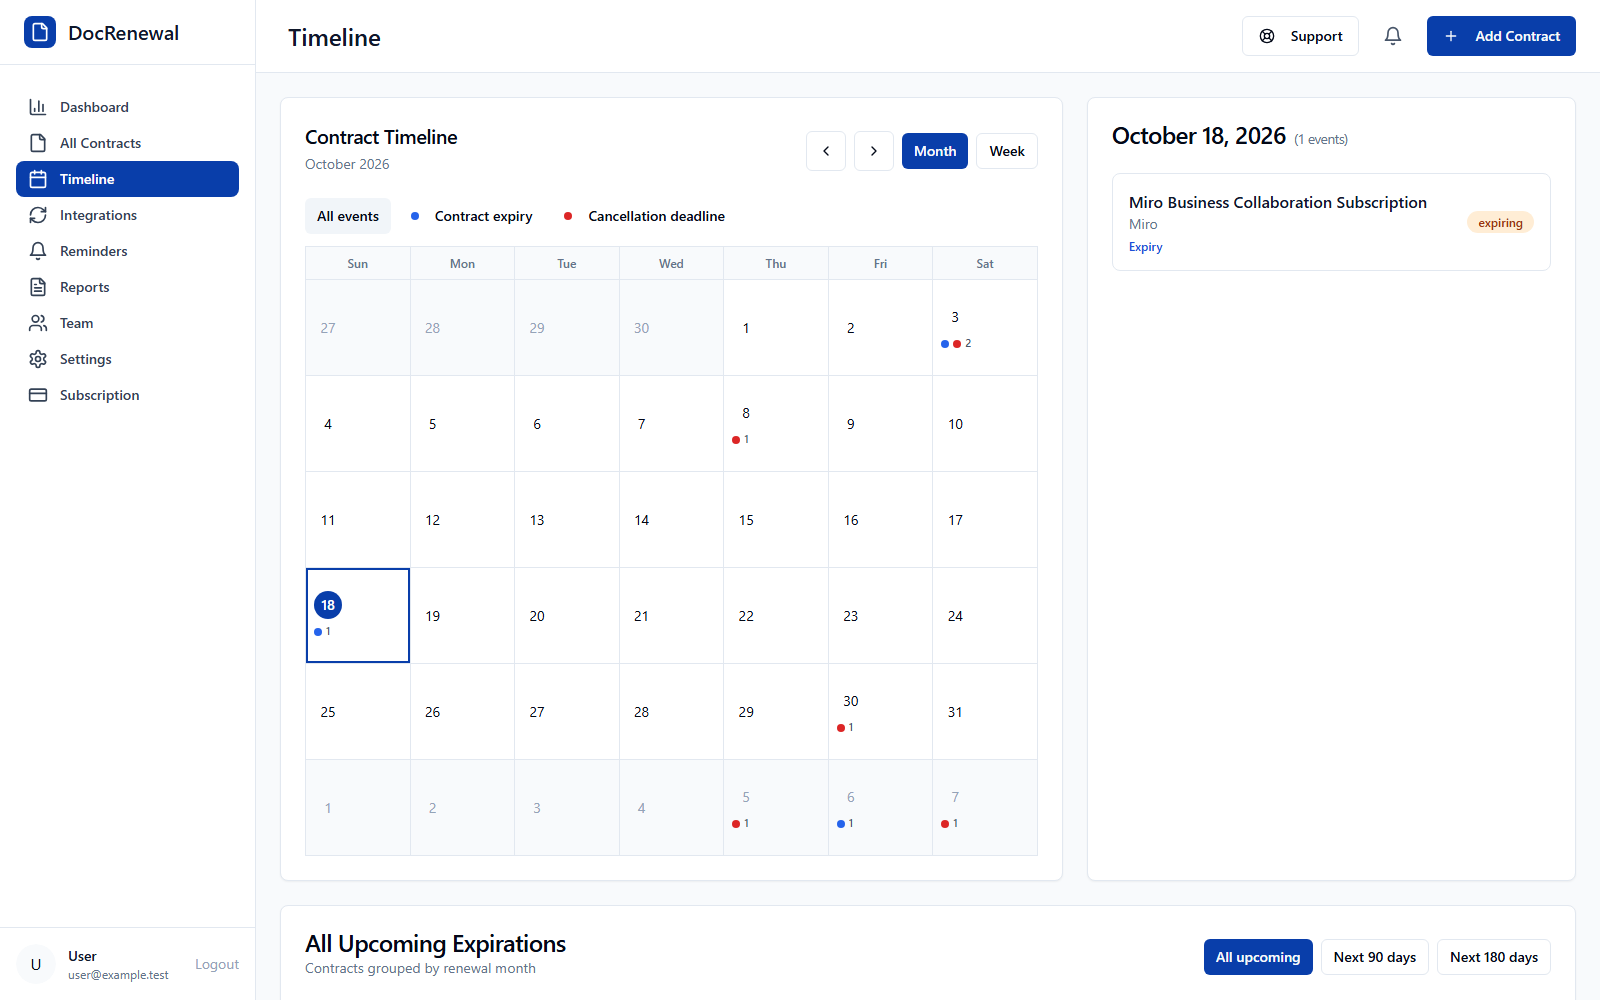
Task: Select October 30 calendar day
Action: 880,712
